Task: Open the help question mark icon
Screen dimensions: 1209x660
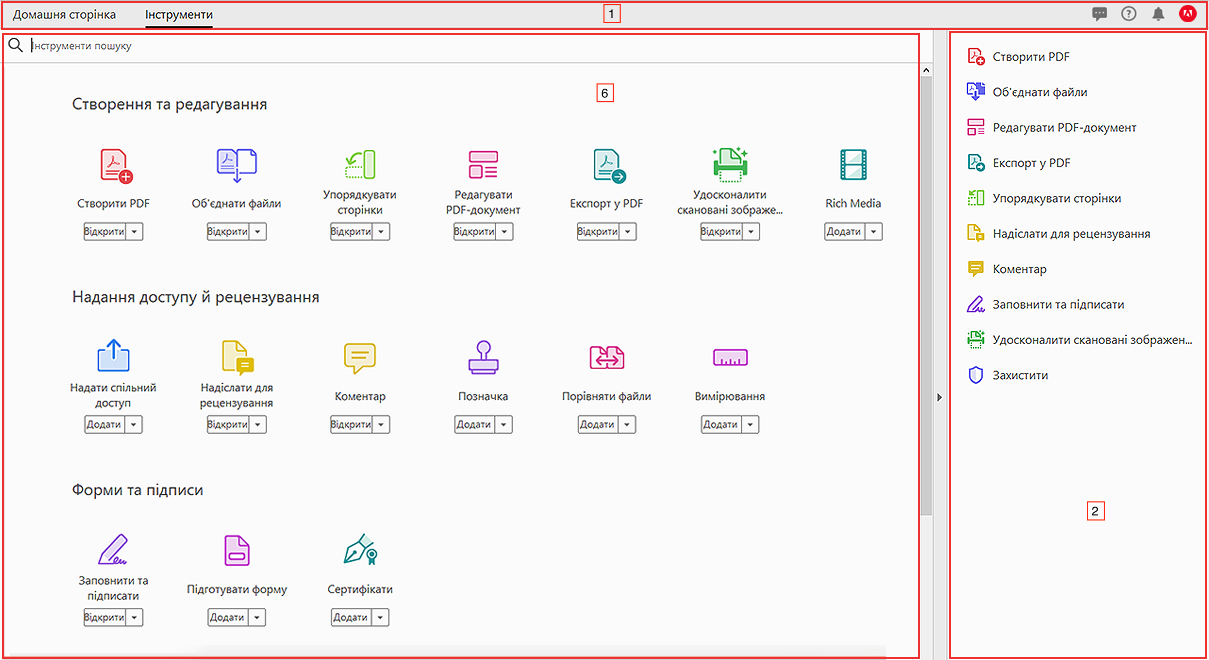Action: (x=1129, y=14)
